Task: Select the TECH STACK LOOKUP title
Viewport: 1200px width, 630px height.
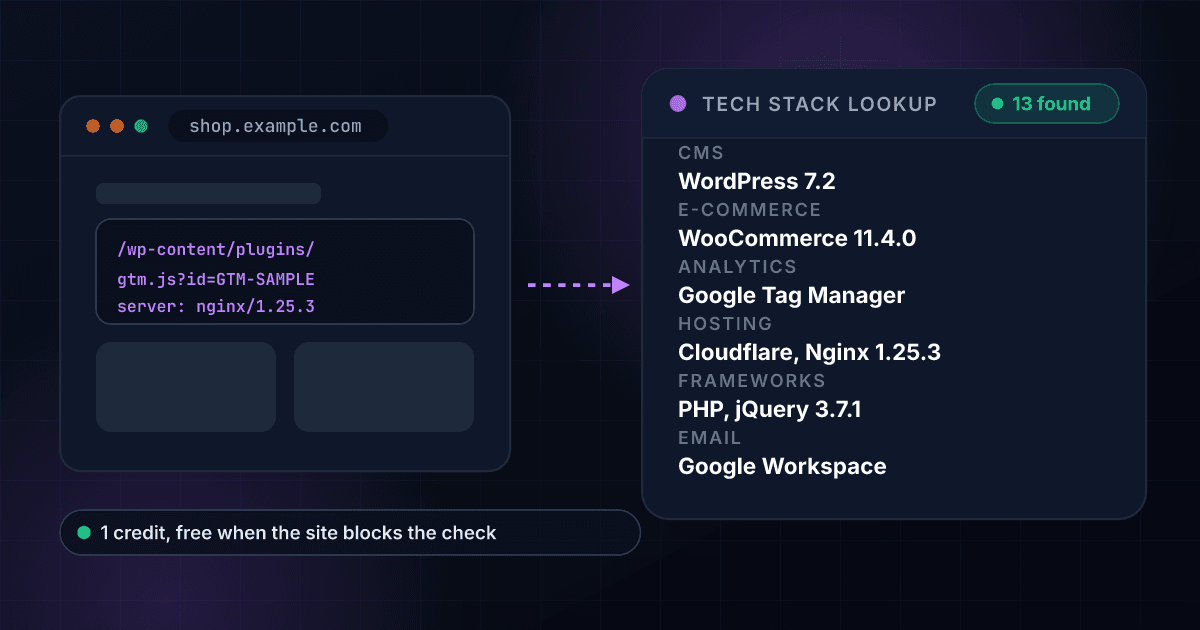Action: point(820,104)
